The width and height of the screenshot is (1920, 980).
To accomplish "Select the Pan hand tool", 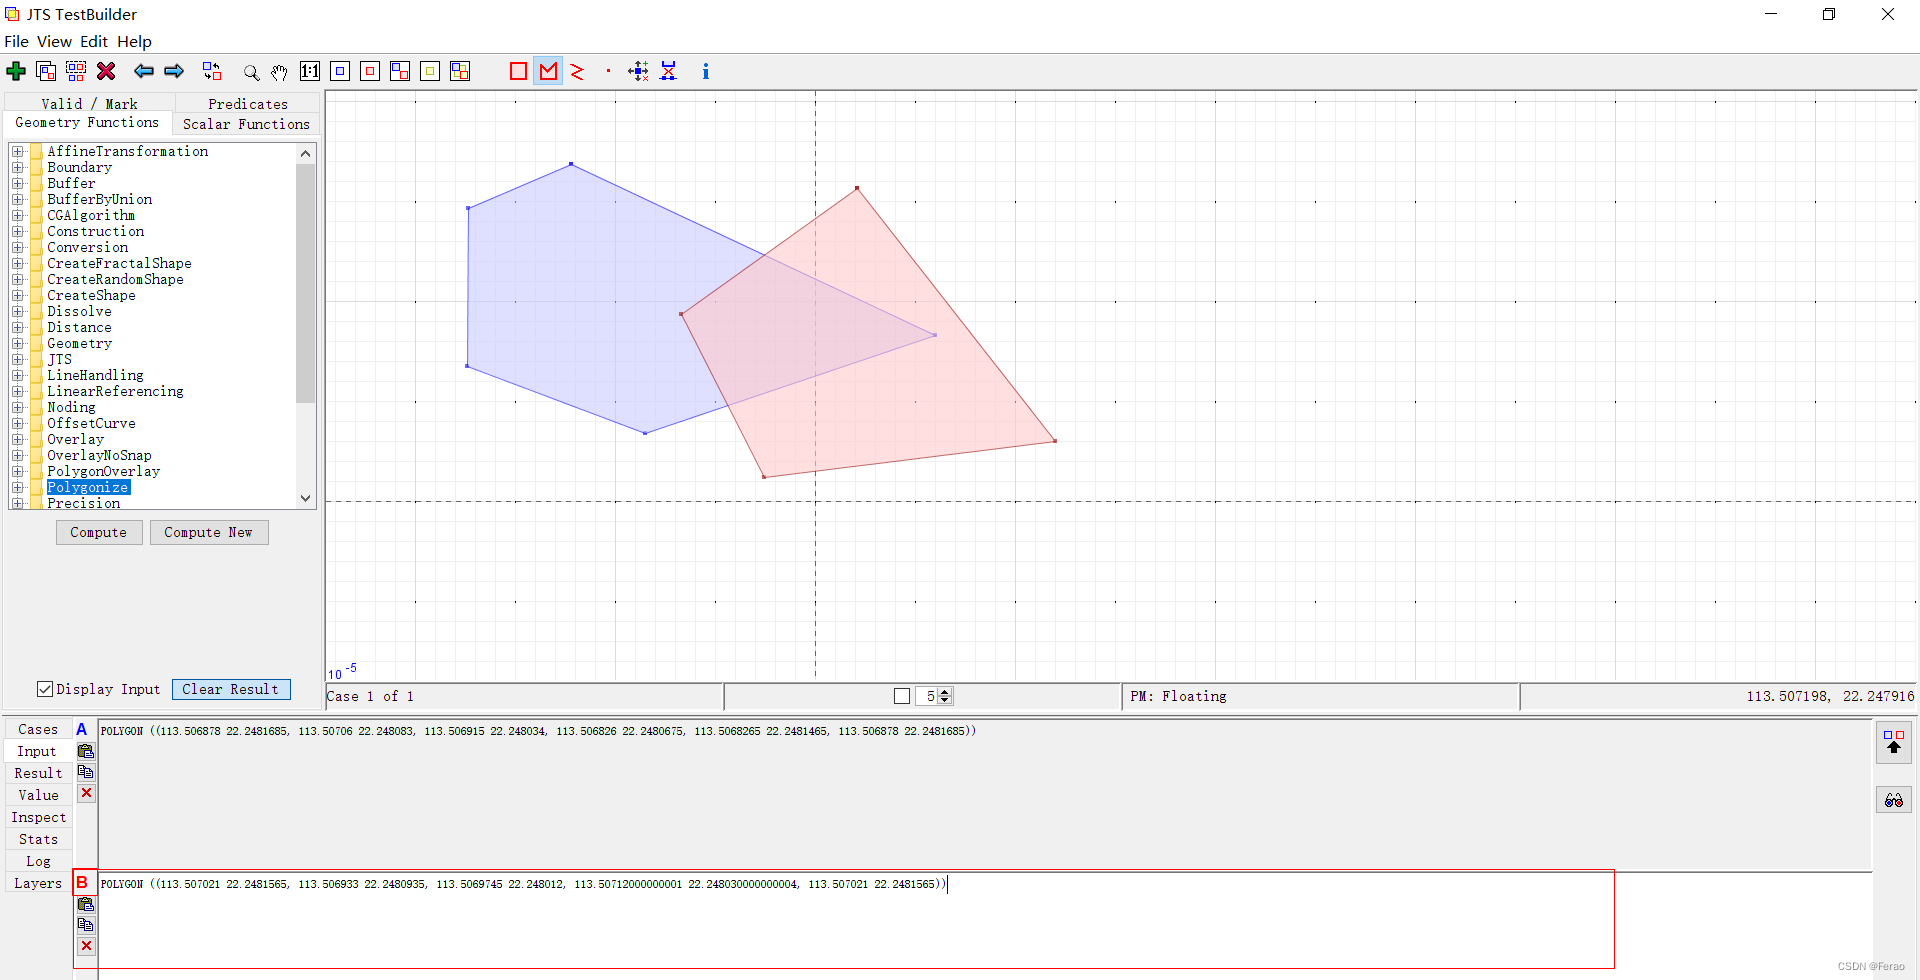I will (x=280, y=72).
